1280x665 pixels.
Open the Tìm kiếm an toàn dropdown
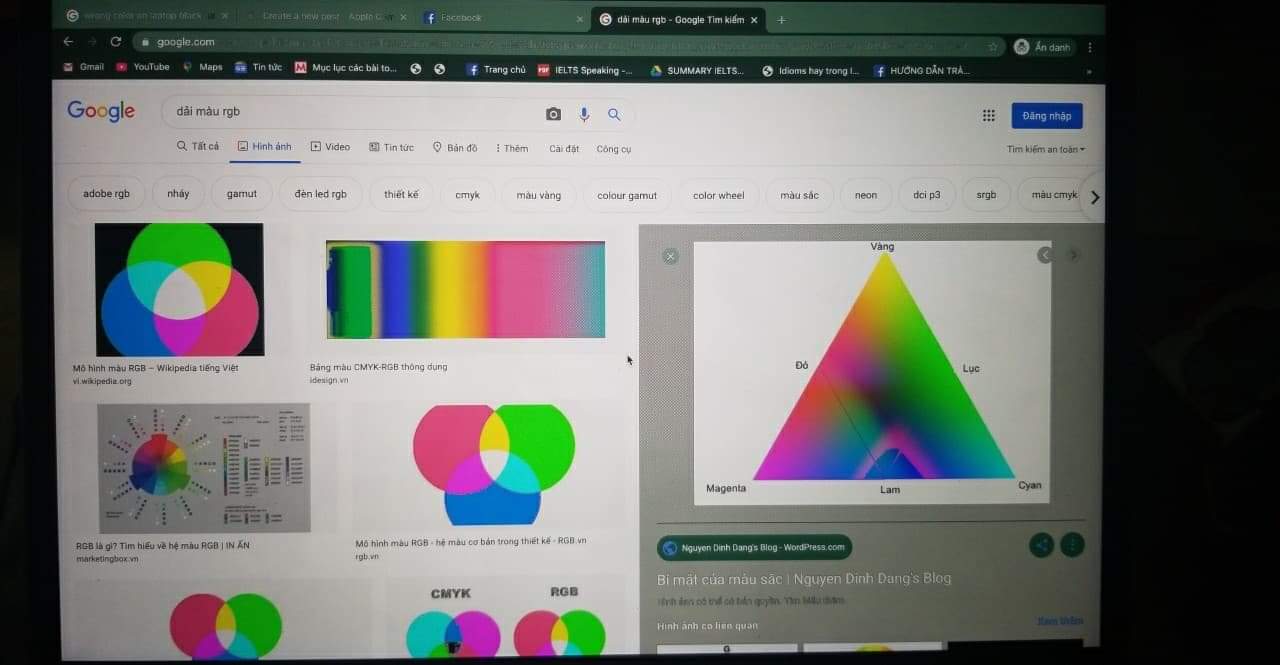tap(1045, 148)
